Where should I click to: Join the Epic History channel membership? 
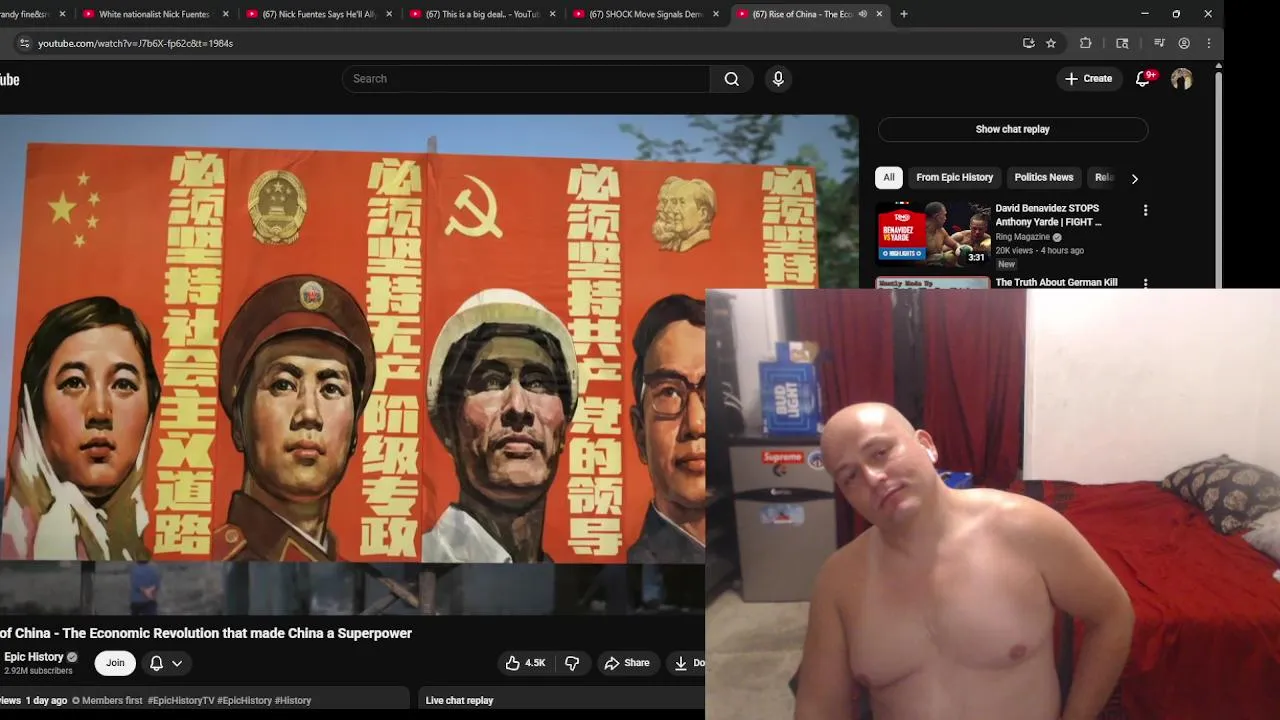tap(115, 663)
